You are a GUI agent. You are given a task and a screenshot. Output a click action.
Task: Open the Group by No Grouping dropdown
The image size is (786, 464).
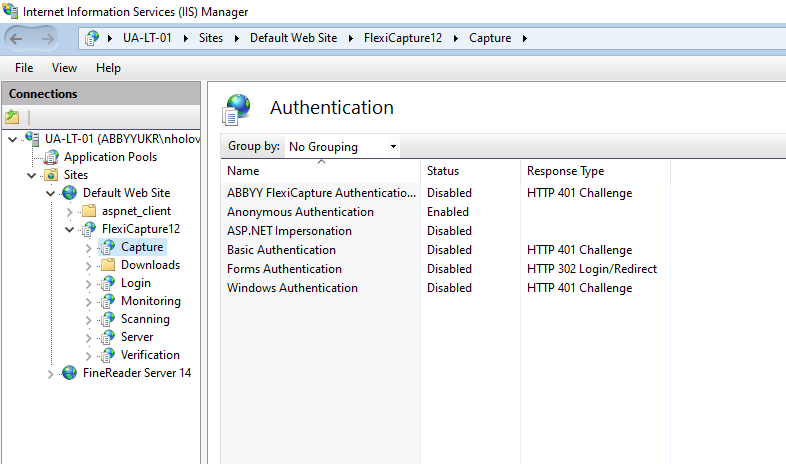[342, 147]
